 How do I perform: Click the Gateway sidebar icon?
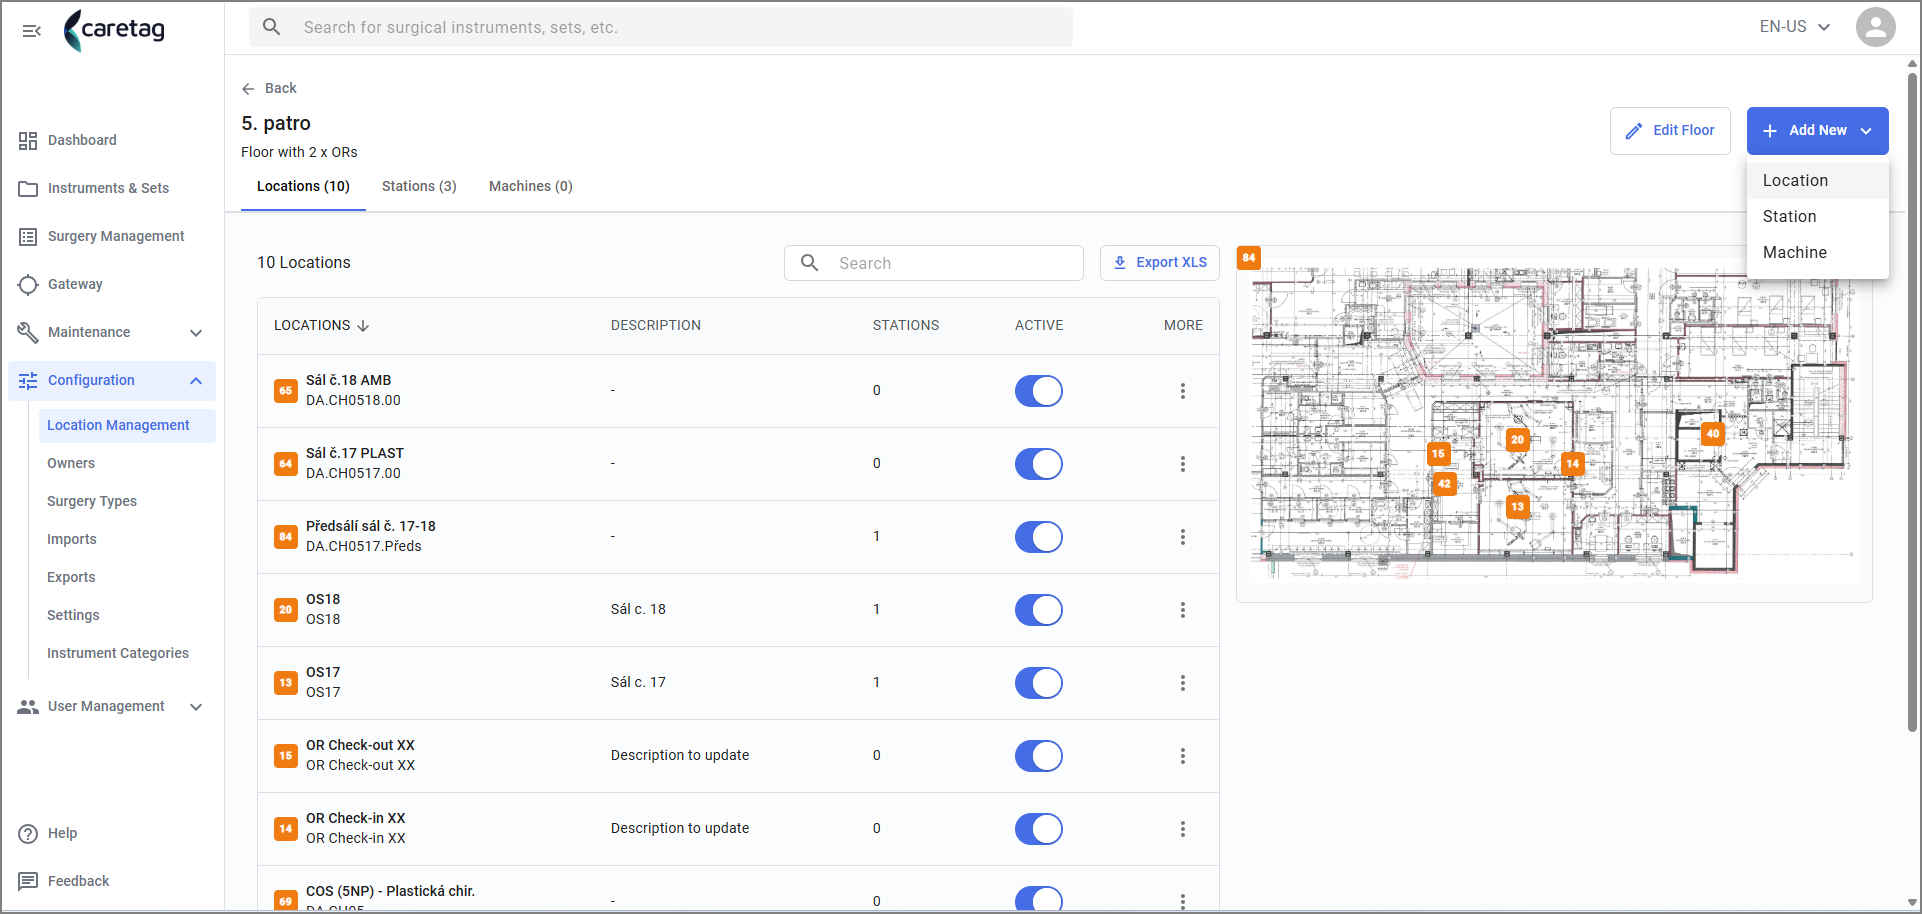(x=28, y=284)
